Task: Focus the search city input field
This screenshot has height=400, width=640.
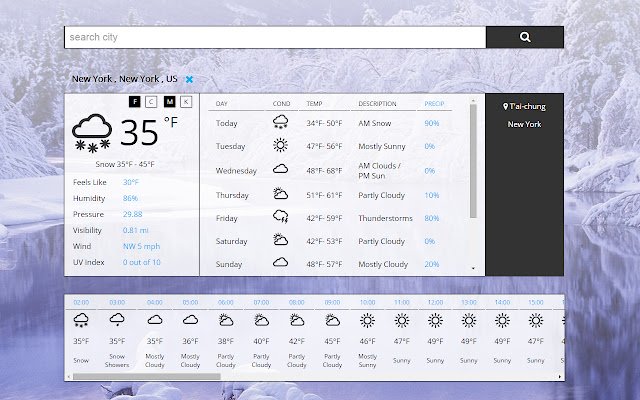Action: click(275, 37)
